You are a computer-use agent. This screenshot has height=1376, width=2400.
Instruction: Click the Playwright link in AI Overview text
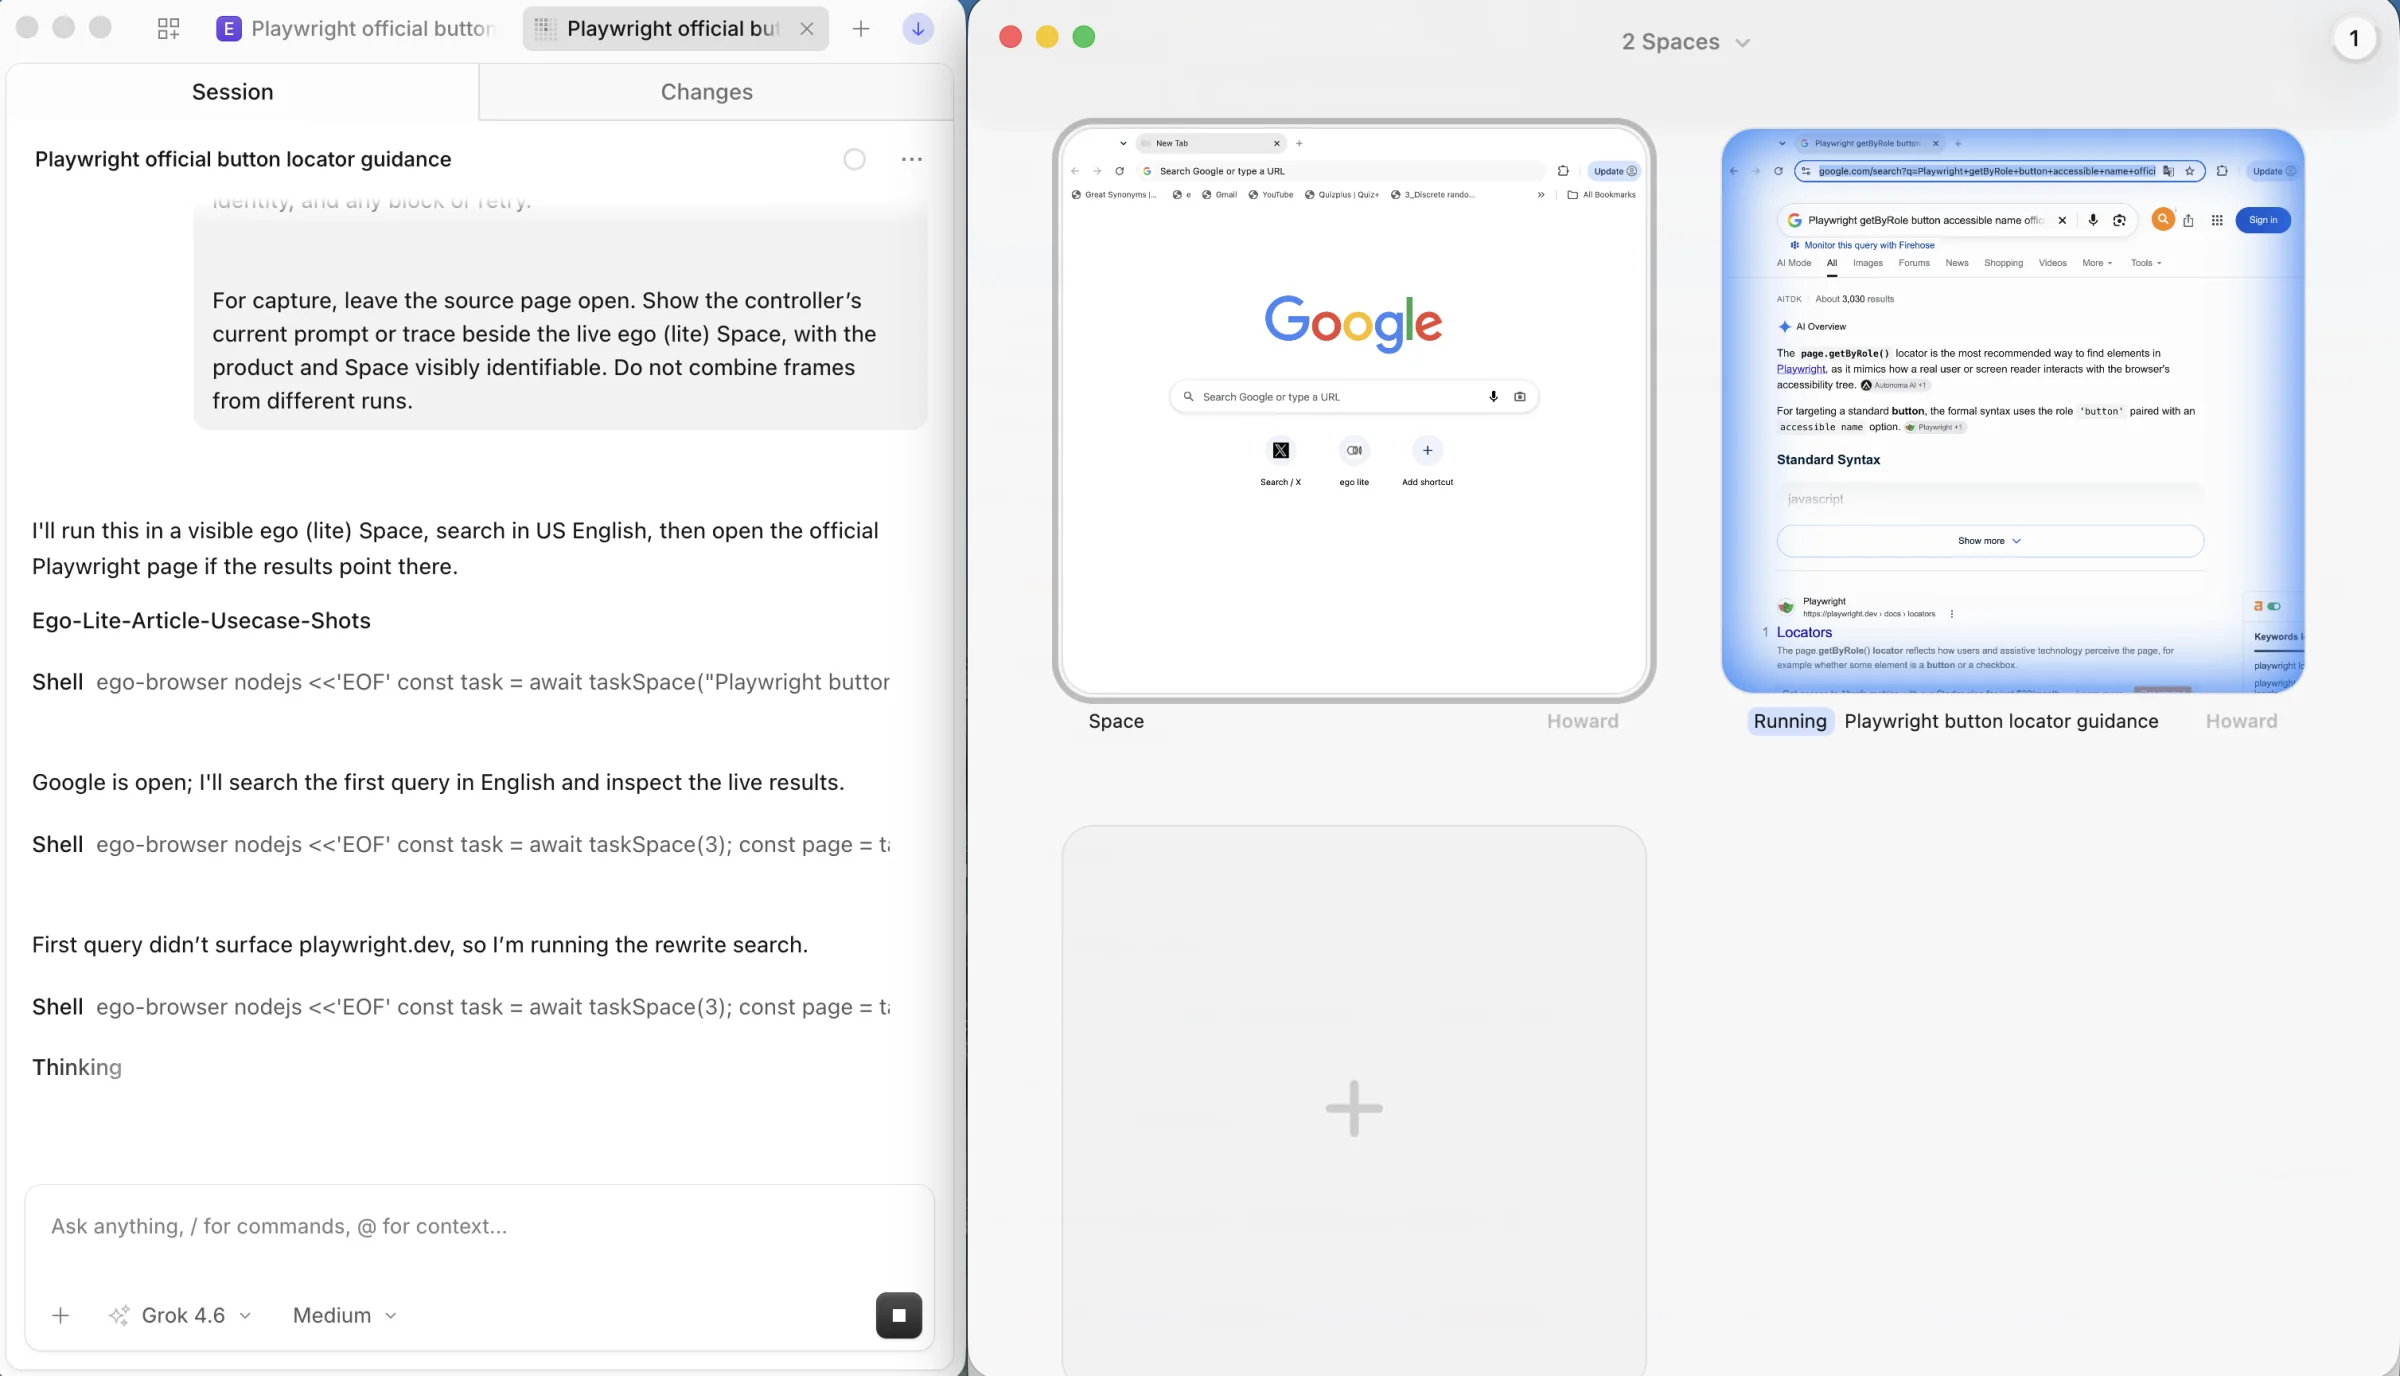click(1801, 369)
